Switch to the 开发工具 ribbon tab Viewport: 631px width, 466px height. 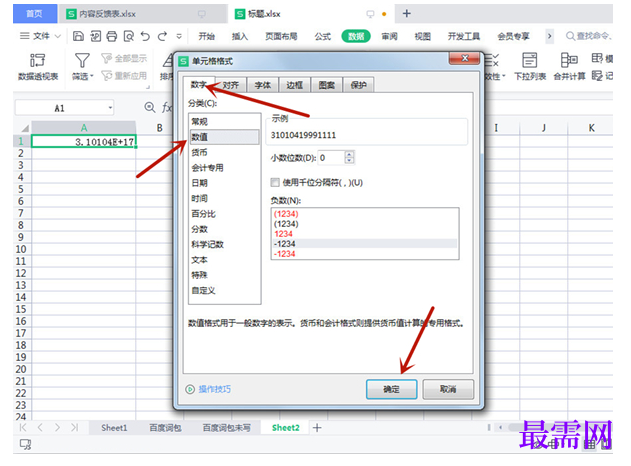[x=464, y=36]
